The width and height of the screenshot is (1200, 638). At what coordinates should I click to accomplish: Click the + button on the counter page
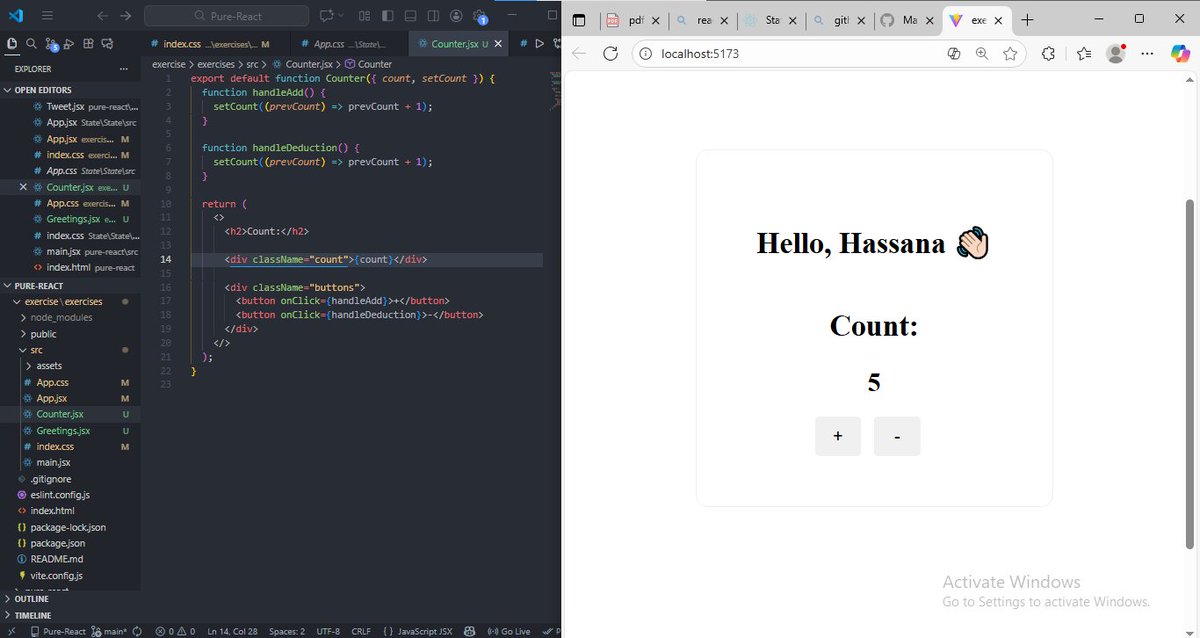[x=837, y=435]
